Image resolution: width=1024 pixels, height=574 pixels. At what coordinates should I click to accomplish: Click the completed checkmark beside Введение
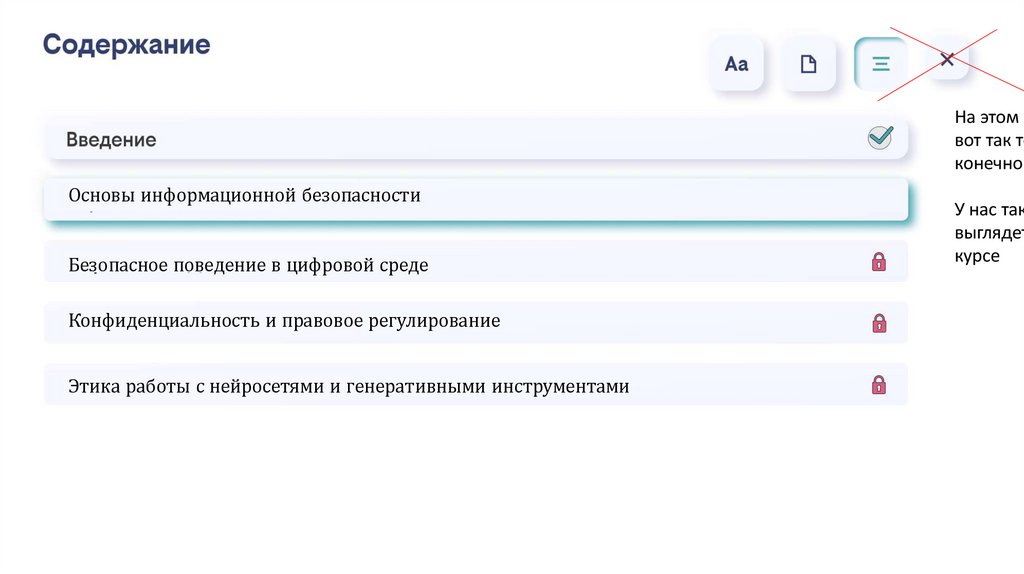pyautogui.click(x=880, y=138)
